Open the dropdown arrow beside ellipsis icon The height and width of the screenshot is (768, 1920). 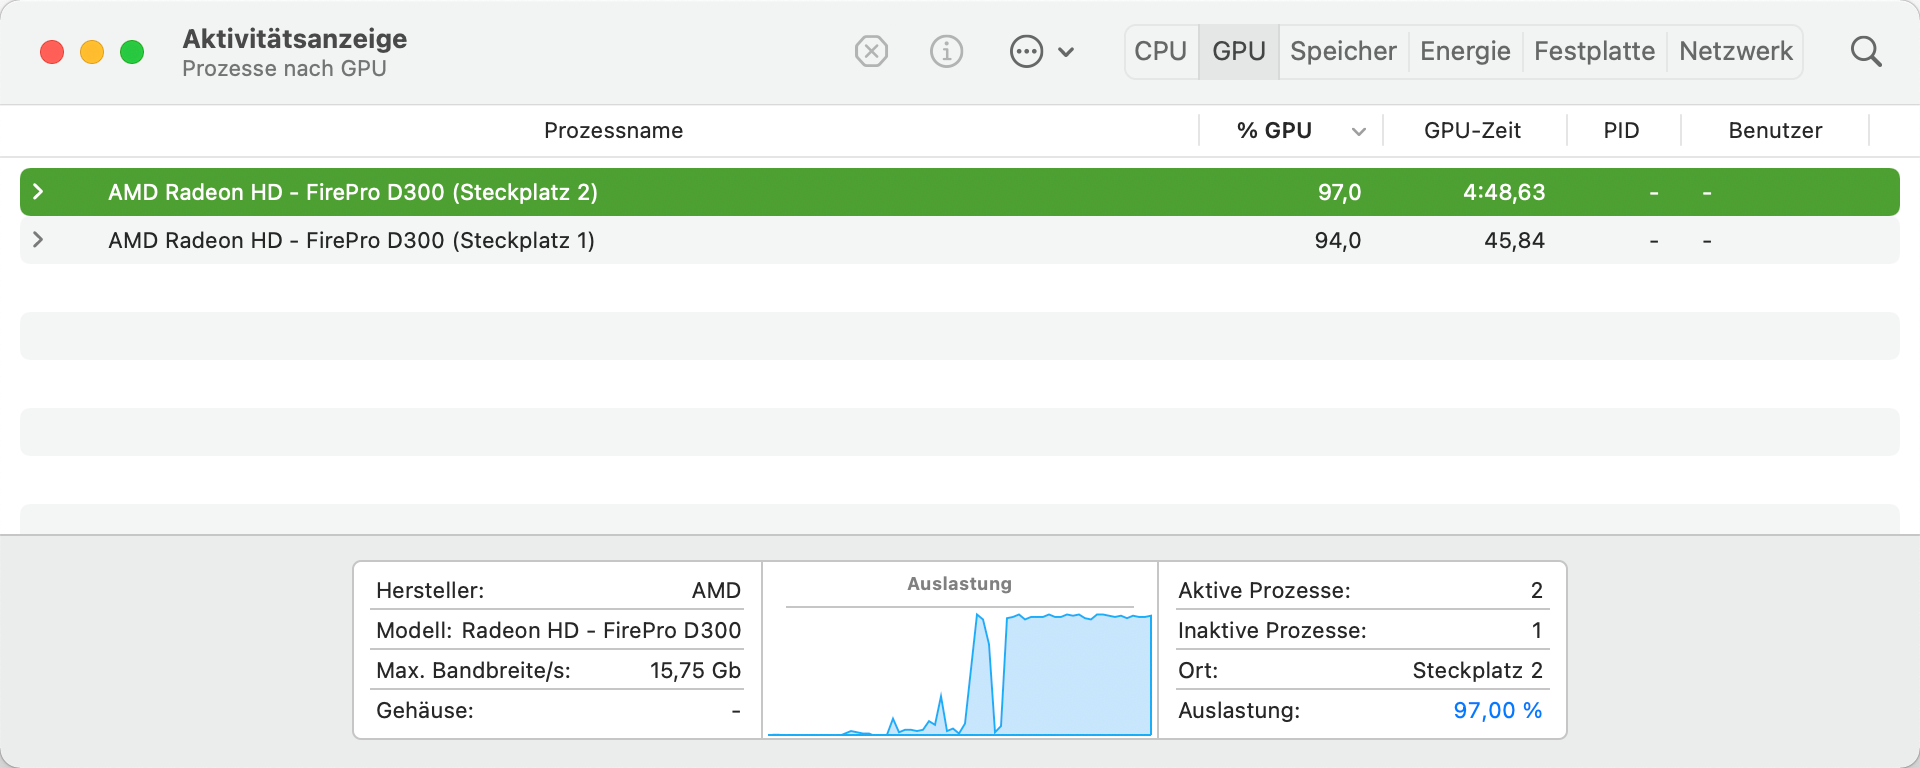[1066, 52]
